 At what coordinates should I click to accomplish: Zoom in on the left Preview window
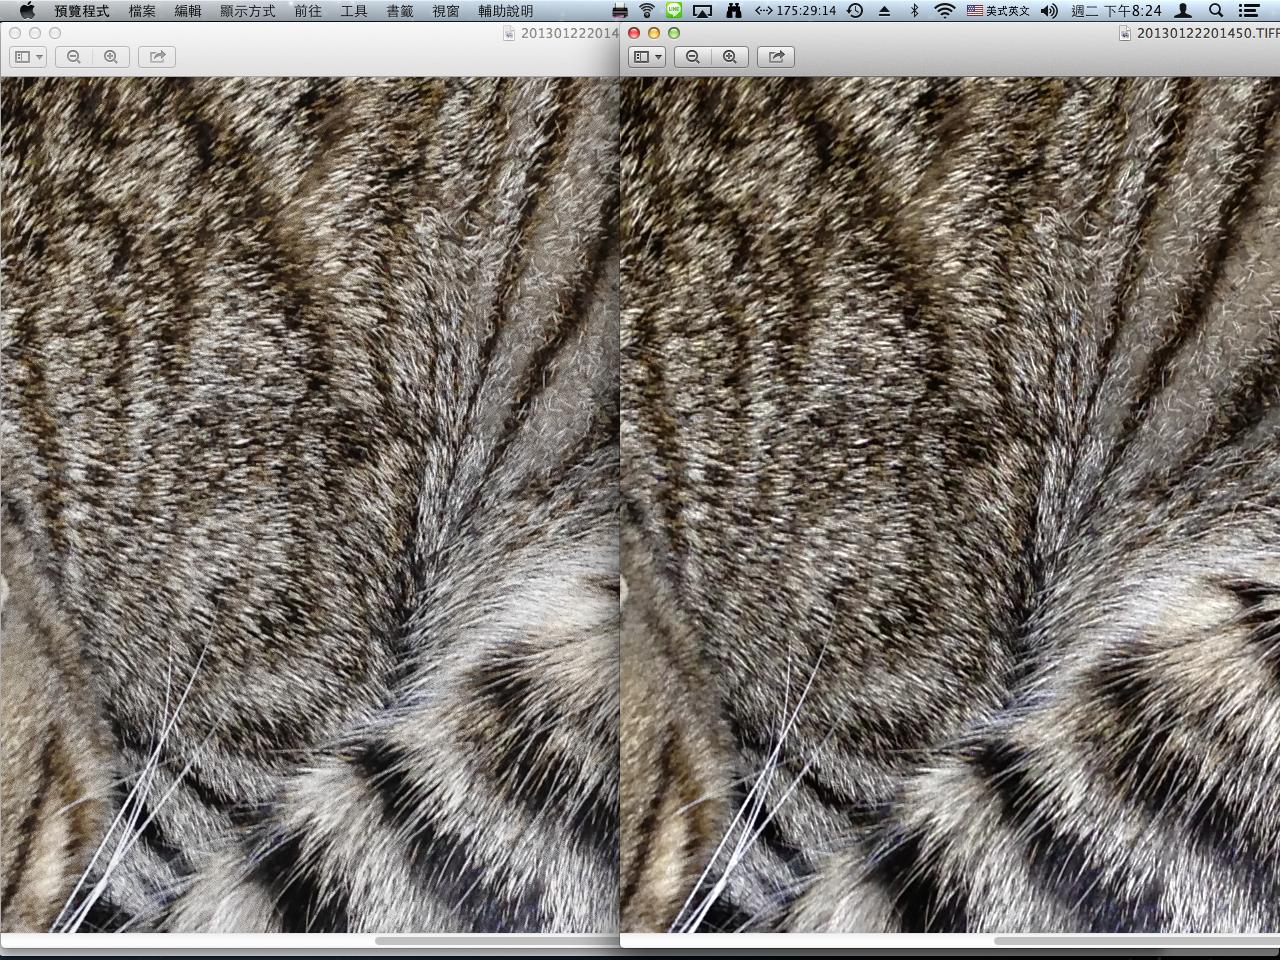coord(111,57)
